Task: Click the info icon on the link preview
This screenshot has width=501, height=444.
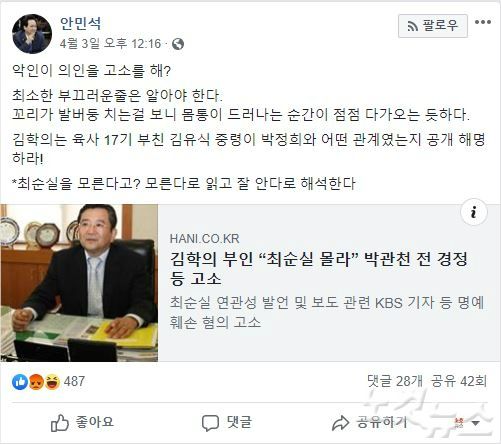Action: point(474,212)
